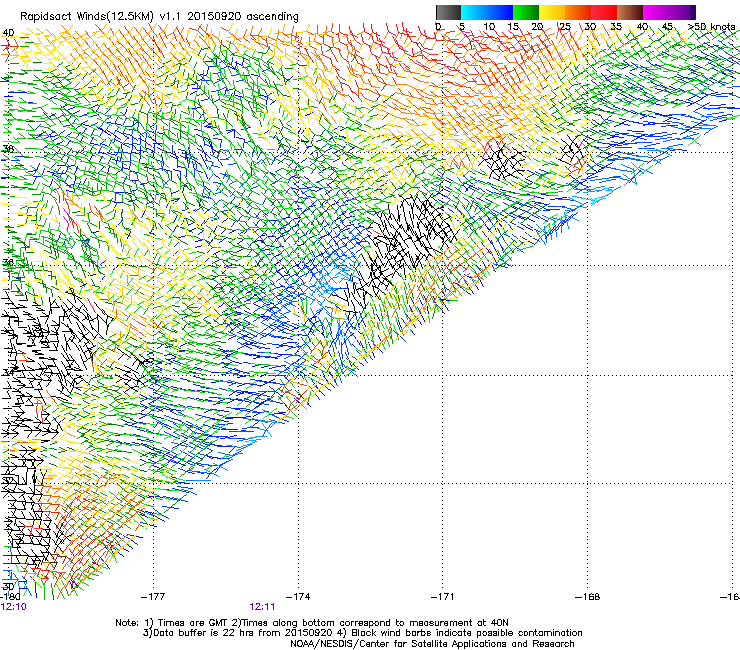Click the latitude label '40'
Screen dimensions: 740x650
point(8,33)
